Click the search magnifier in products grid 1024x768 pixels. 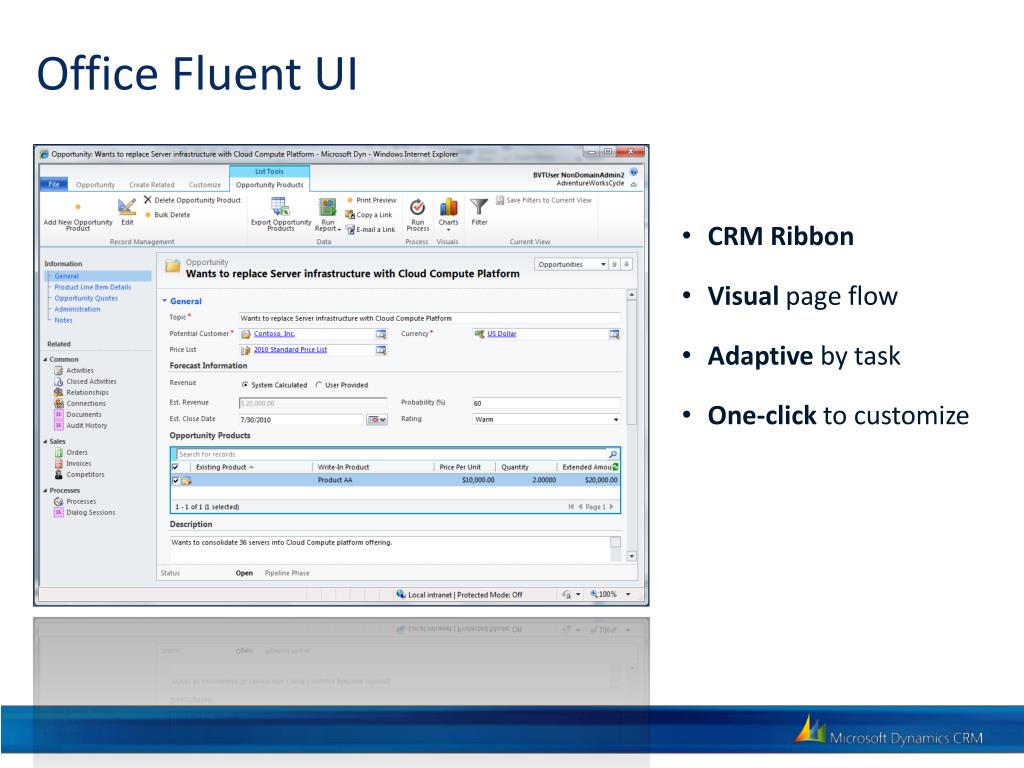613,454
